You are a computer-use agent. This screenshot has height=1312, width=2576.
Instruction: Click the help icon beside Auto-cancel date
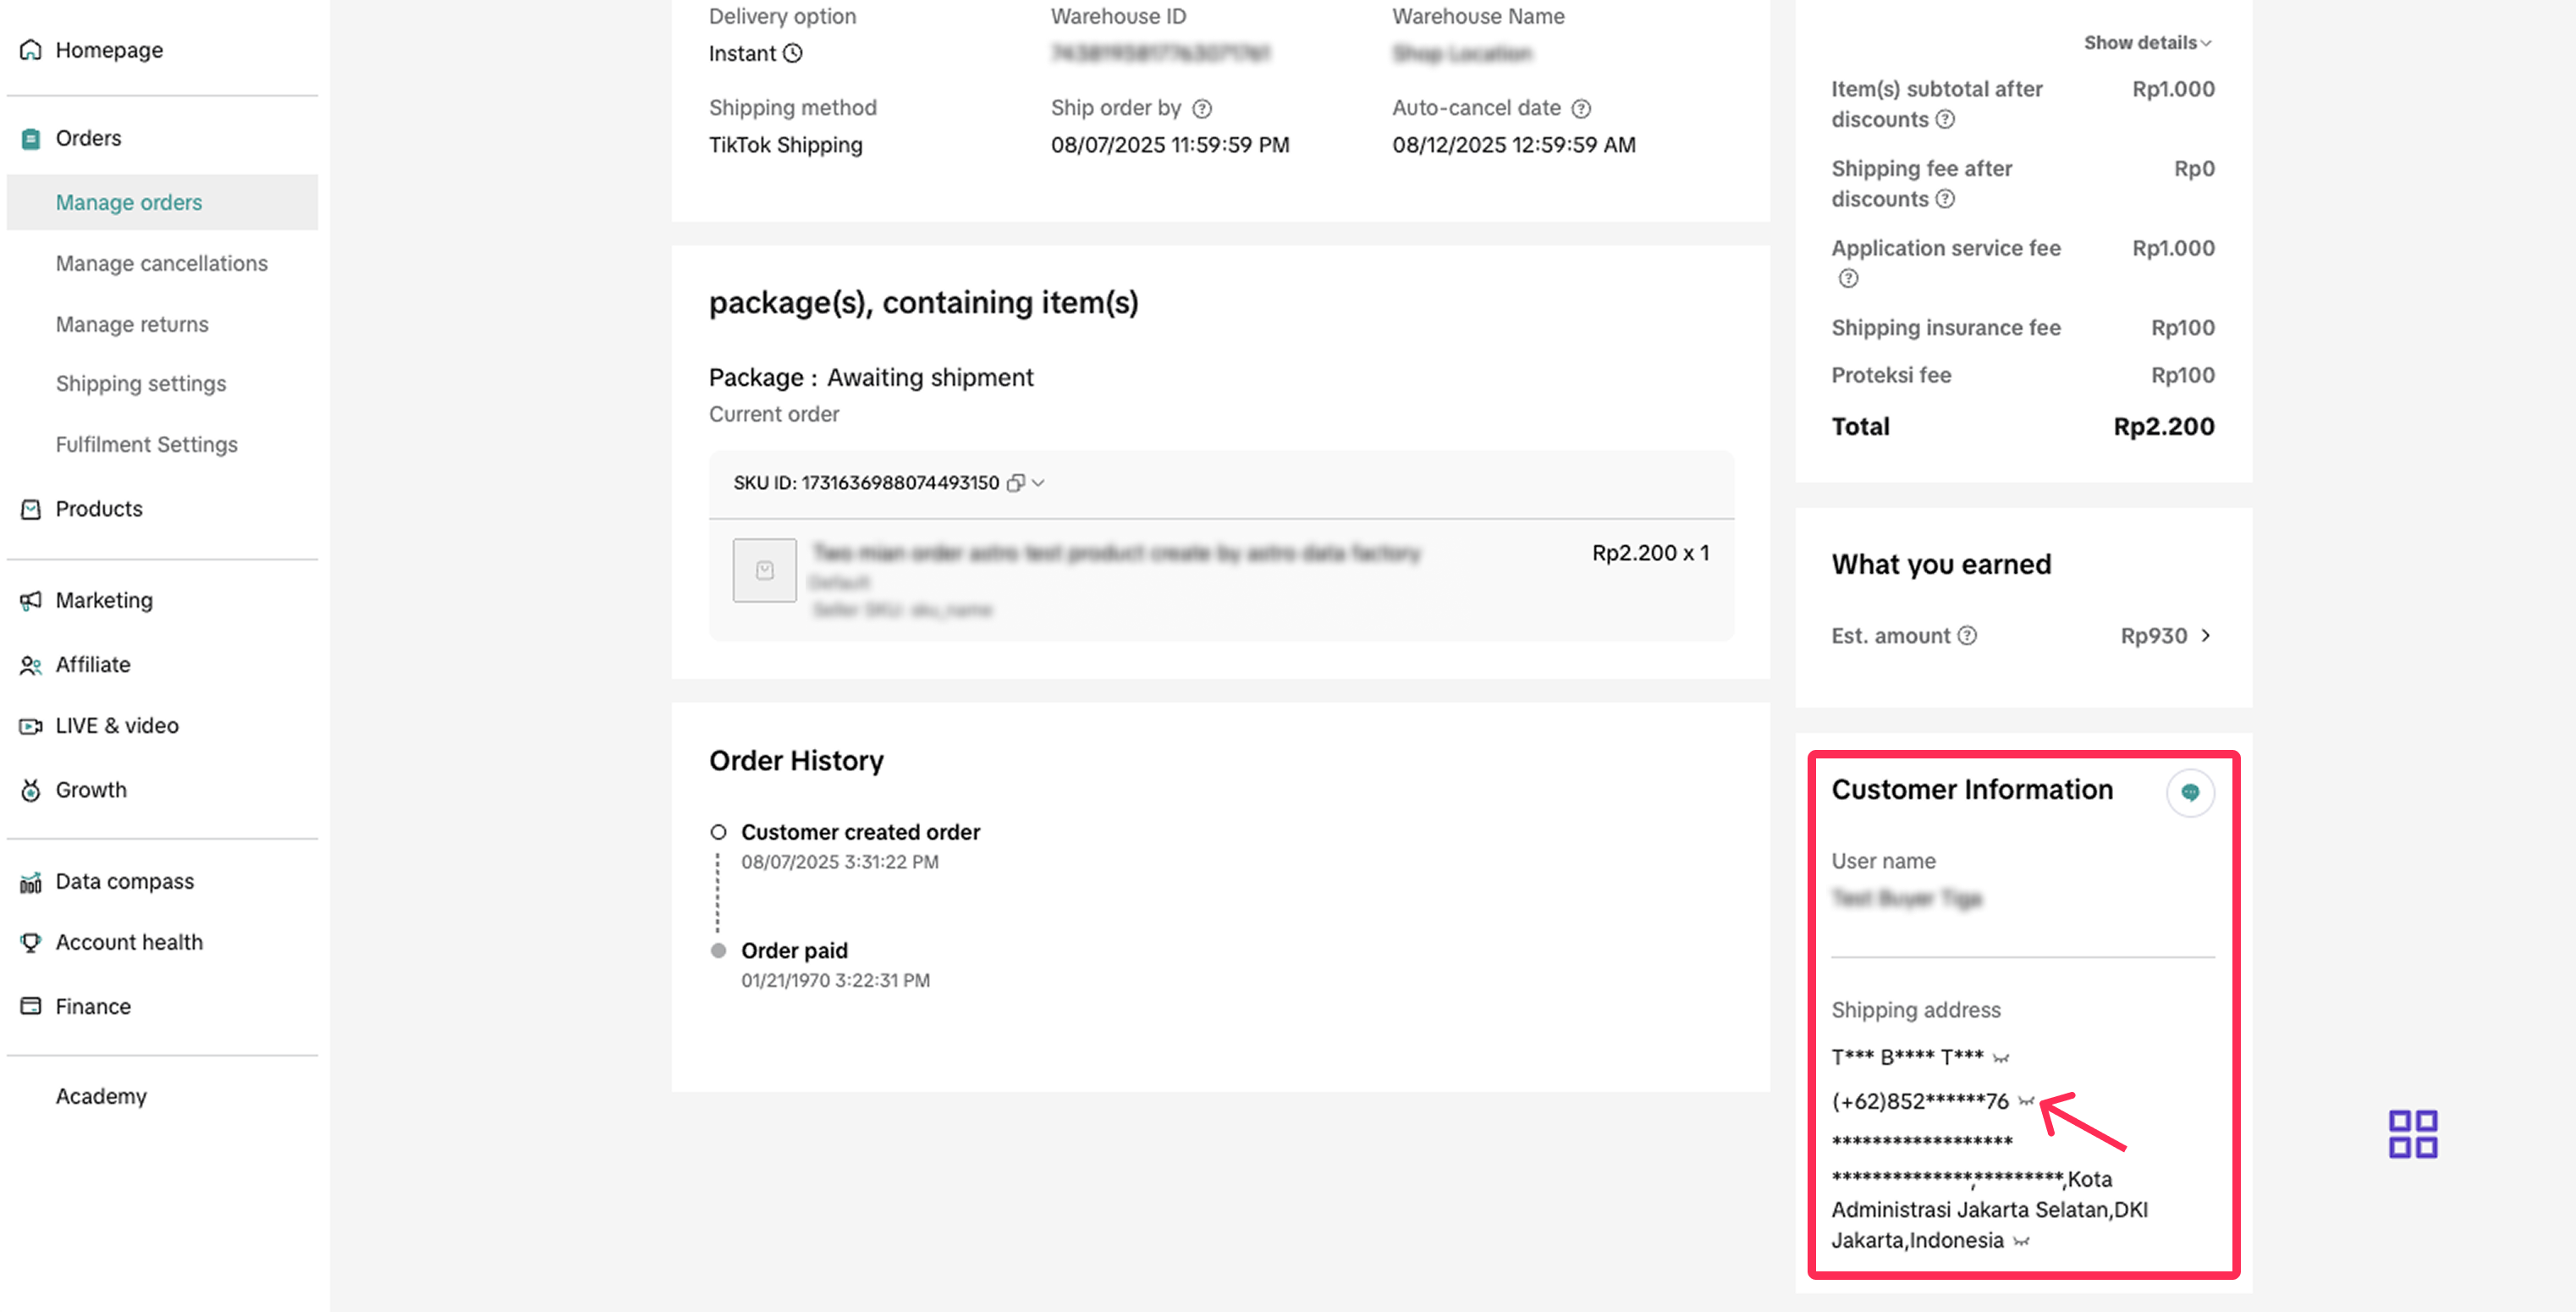[x=1580, y=108]
